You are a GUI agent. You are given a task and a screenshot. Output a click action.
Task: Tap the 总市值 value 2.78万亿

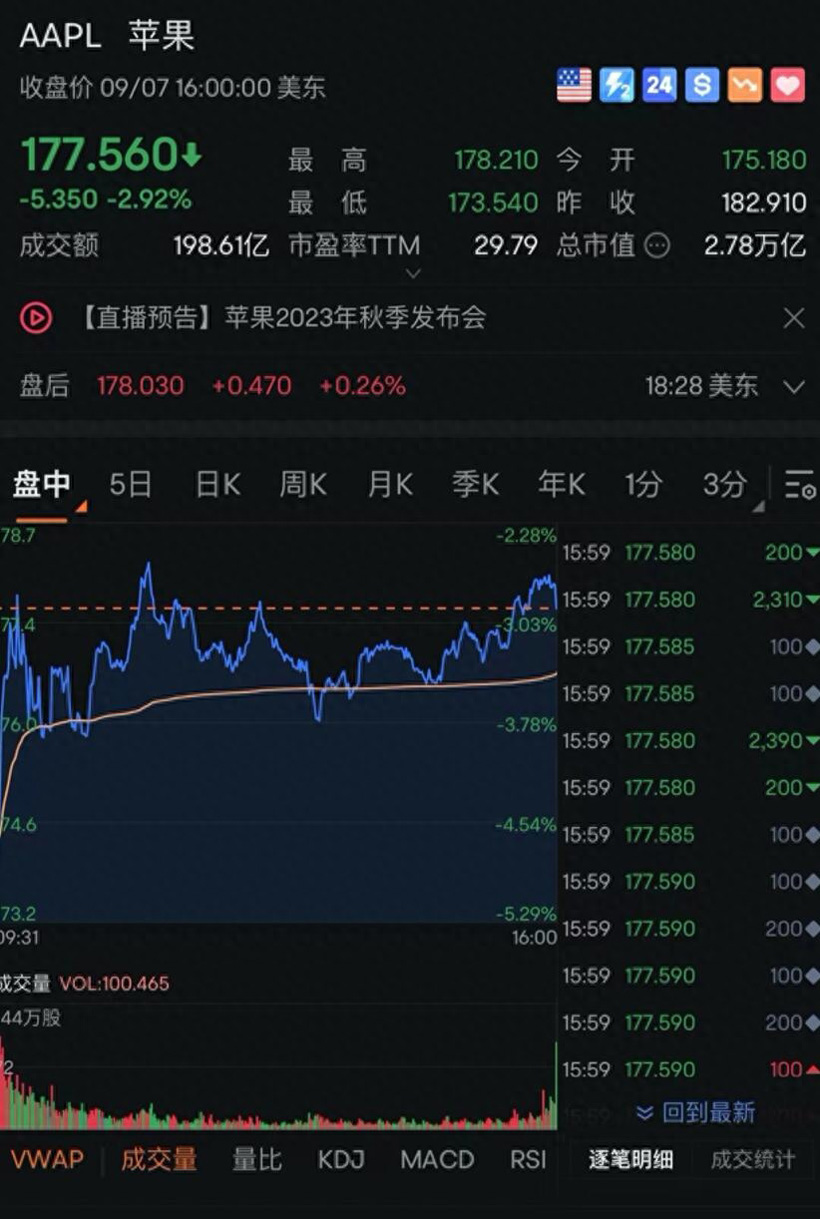(x=755, y=246)
